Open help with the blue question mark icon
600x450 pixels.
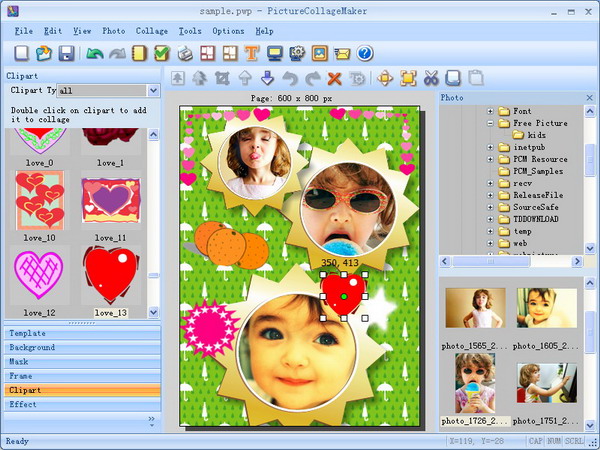coord(365,53)
